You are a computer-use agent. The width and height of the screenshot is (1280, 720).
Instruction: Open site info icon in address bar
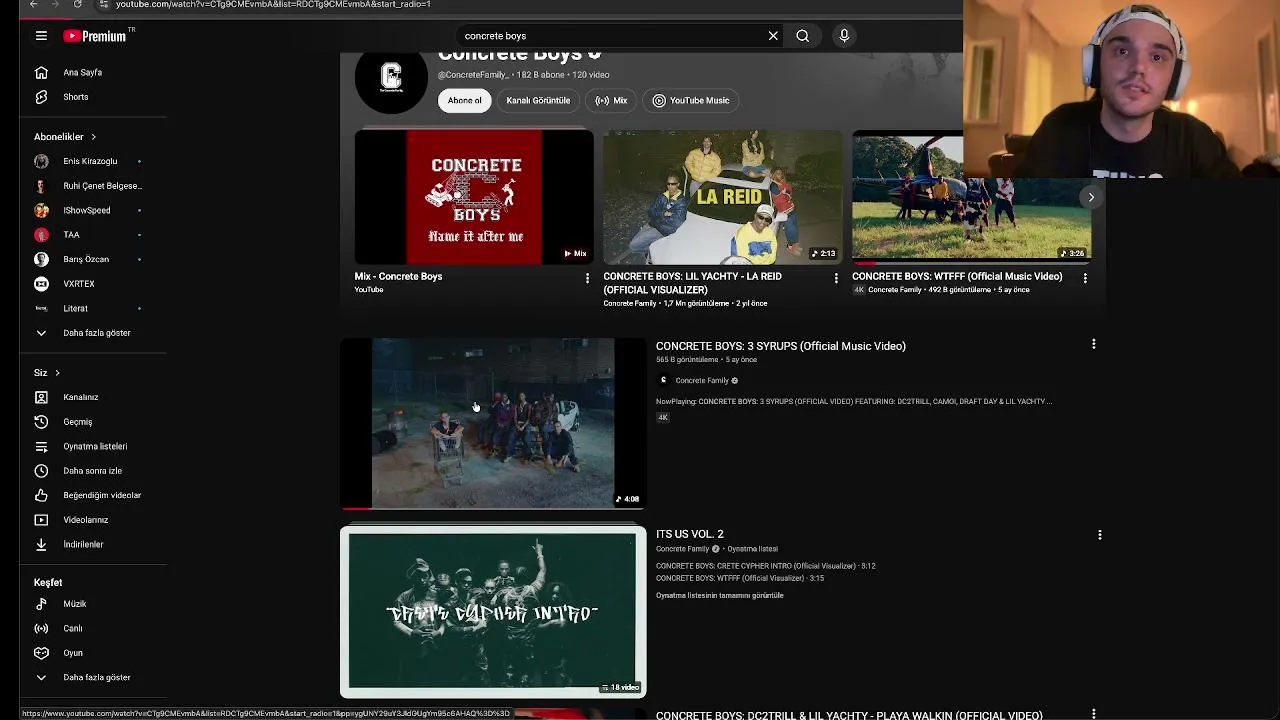103,4
